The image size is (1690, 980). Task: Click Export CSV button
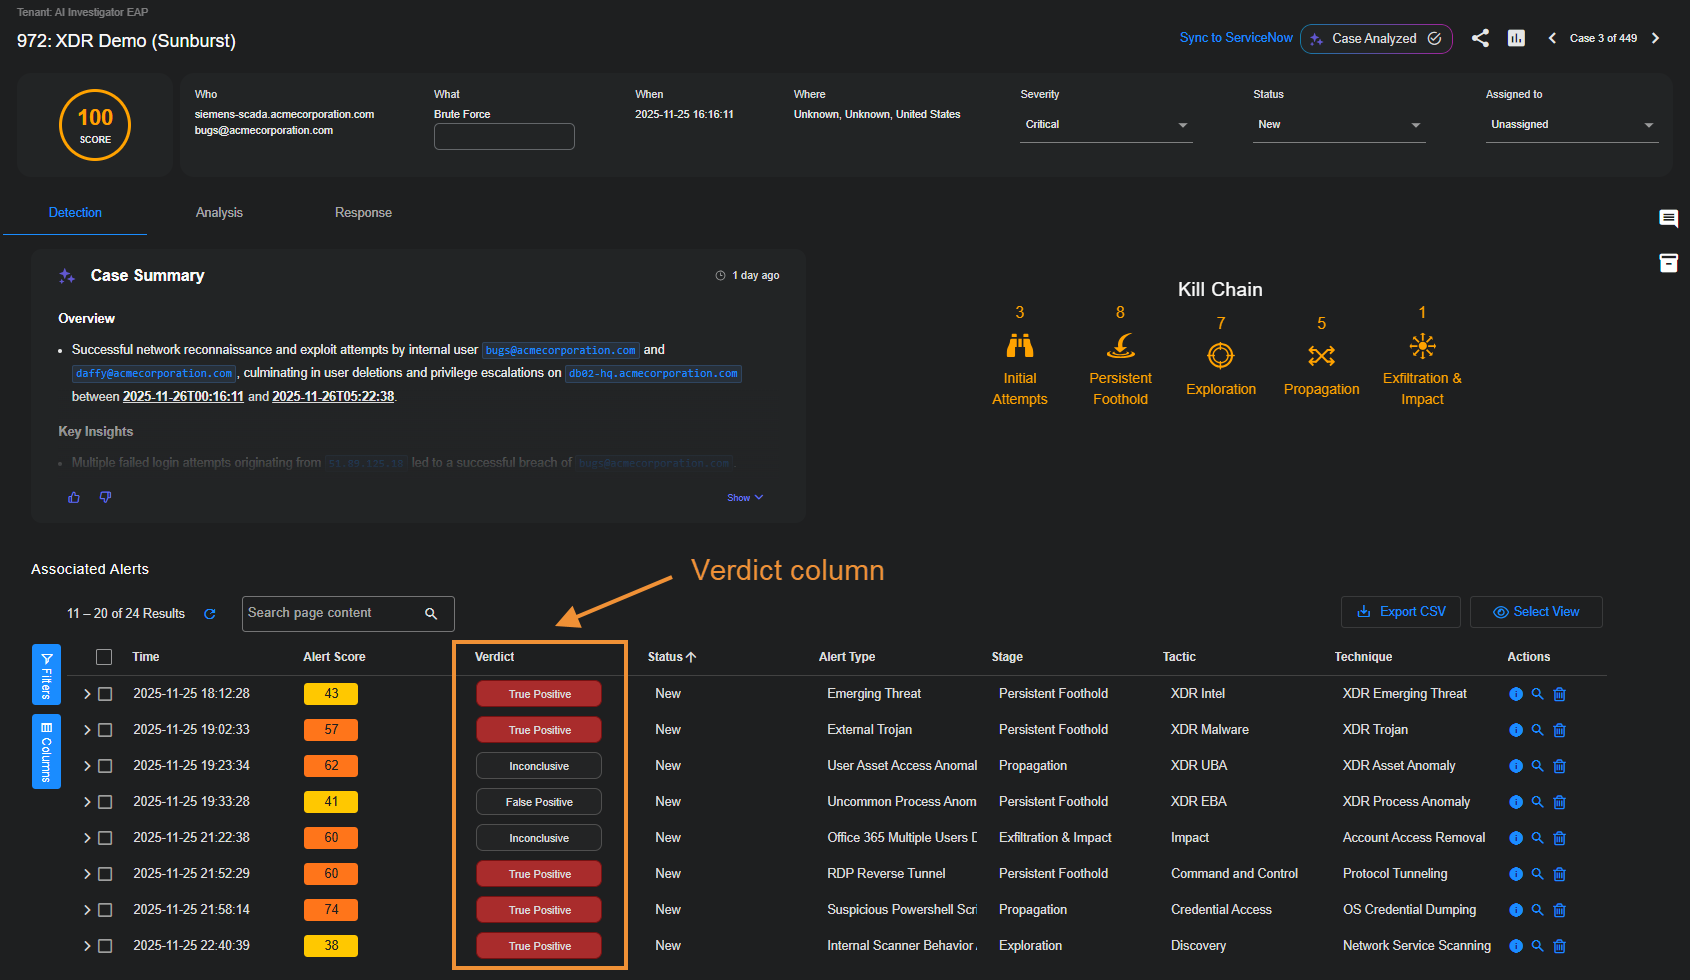coord(1400,612)
